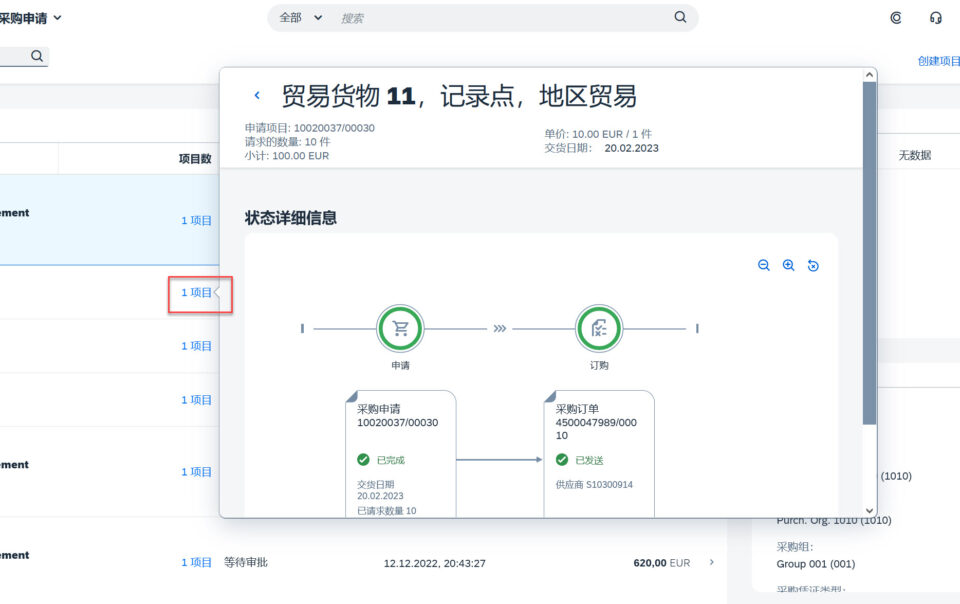This screenshot has height=604, width=960.
Task: Click the date 12.12.2022, 20:43:27
Action: [435, 563]
